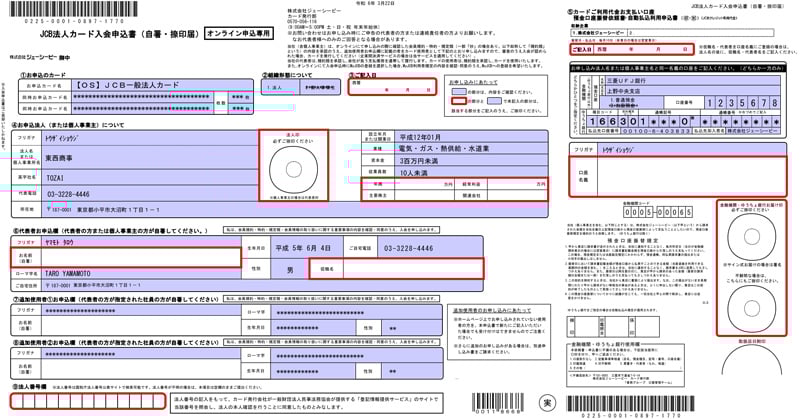
Task: Click the red-outlined swatch in the legend
Action: pyautogui.click(x=459, y=101)
